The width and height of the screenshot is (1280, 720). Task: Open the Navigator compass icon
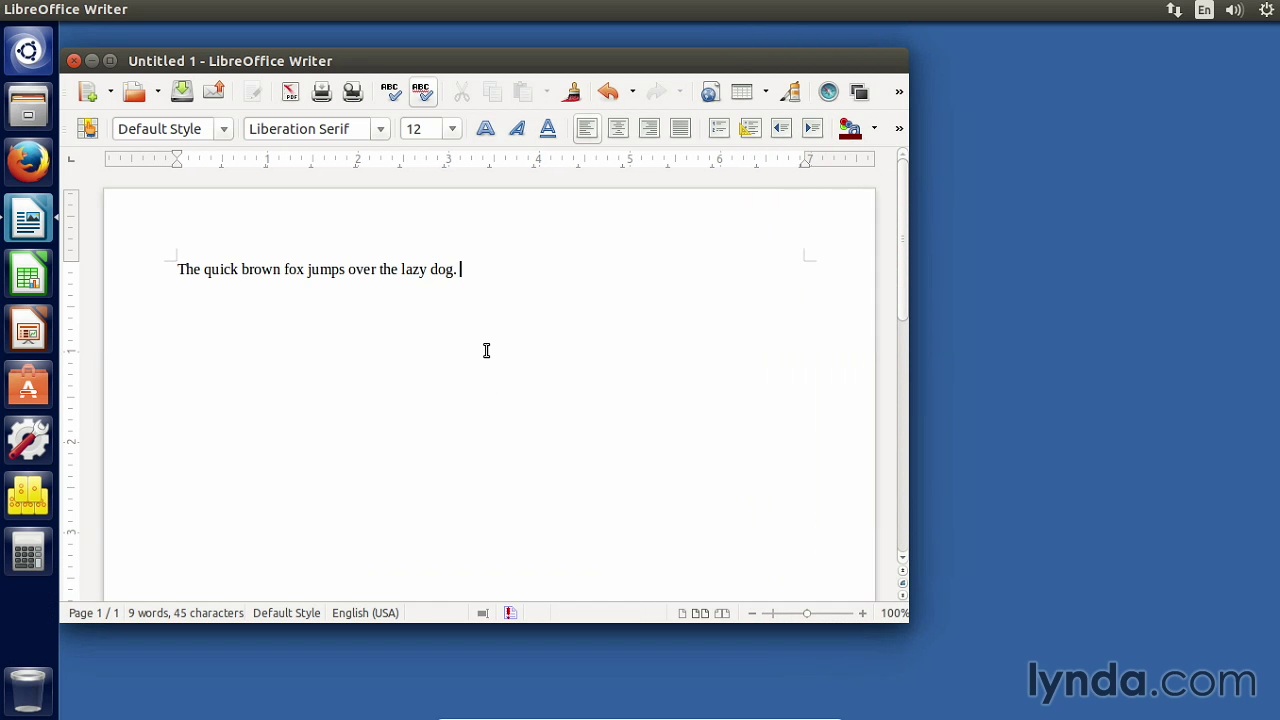pos(828,92)
